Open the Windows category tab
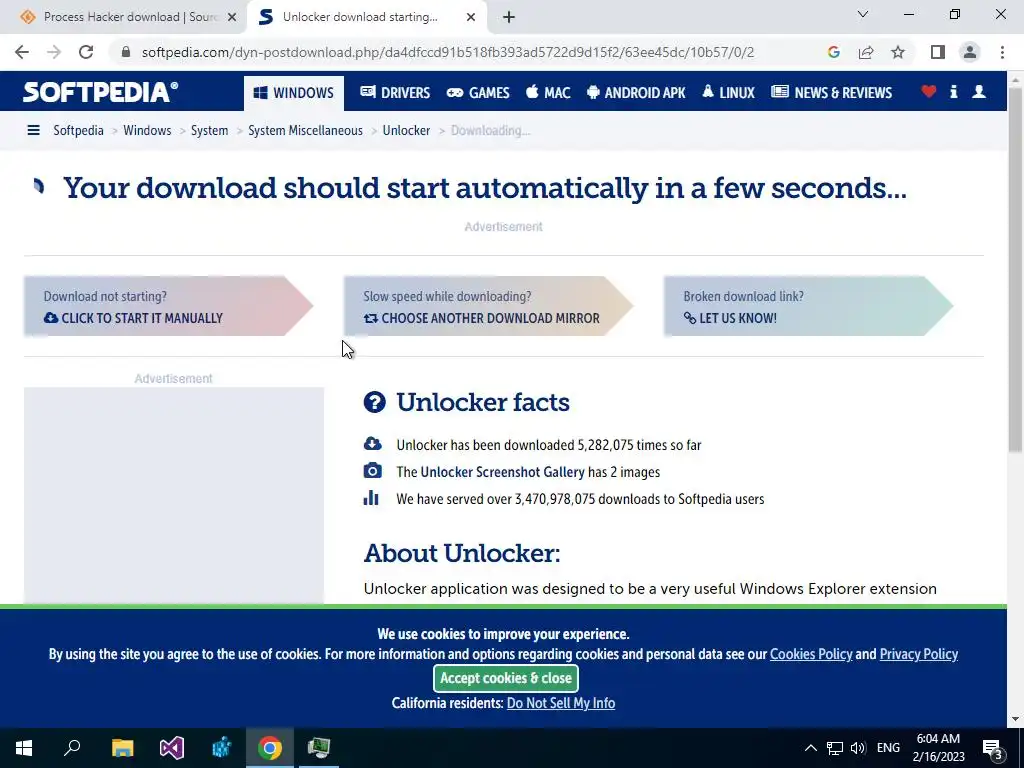The width and height of the screenshot is (1024, 768). click(294, 93)
